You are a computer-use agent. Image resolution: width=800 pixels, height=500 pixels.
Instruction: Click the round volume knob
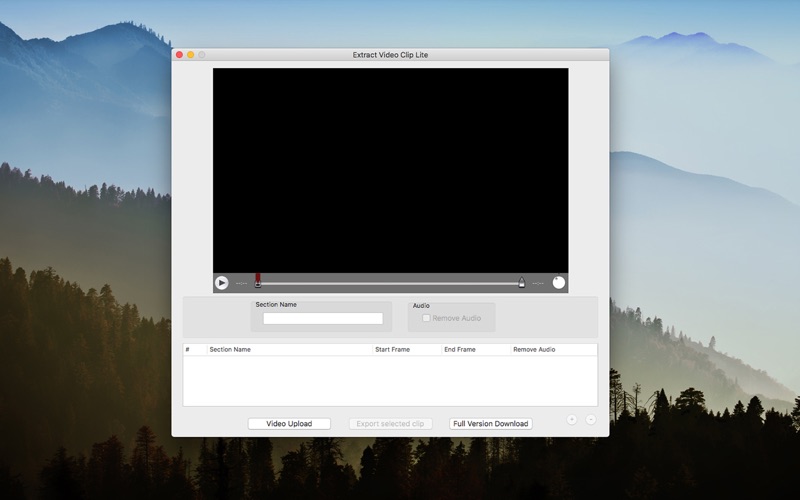point(559,283)
